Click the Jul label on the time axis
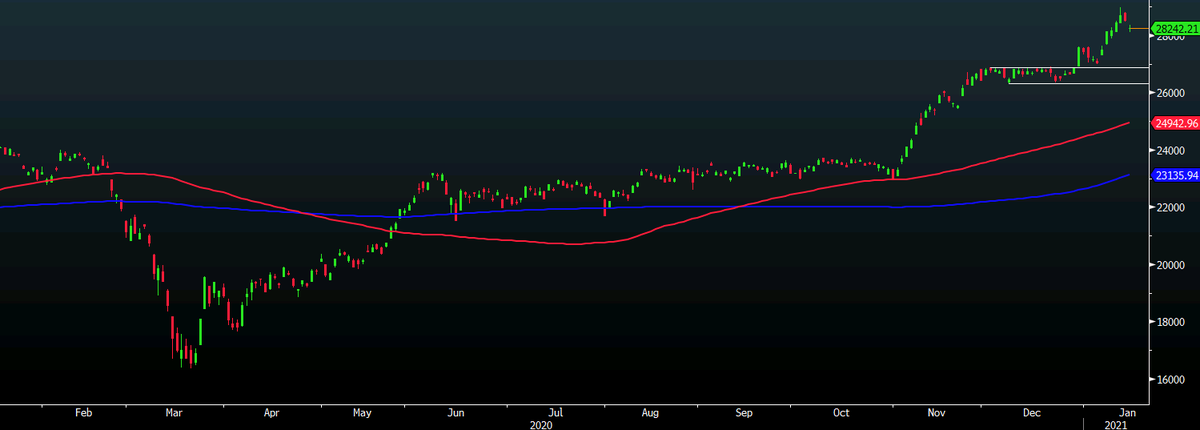 pyautogui.click(x=557, y=411)
